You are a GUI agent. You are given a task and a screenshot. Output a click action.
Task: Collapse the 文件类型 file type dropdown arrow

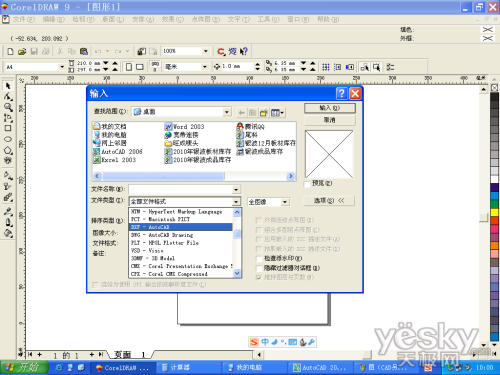point(236,202)
